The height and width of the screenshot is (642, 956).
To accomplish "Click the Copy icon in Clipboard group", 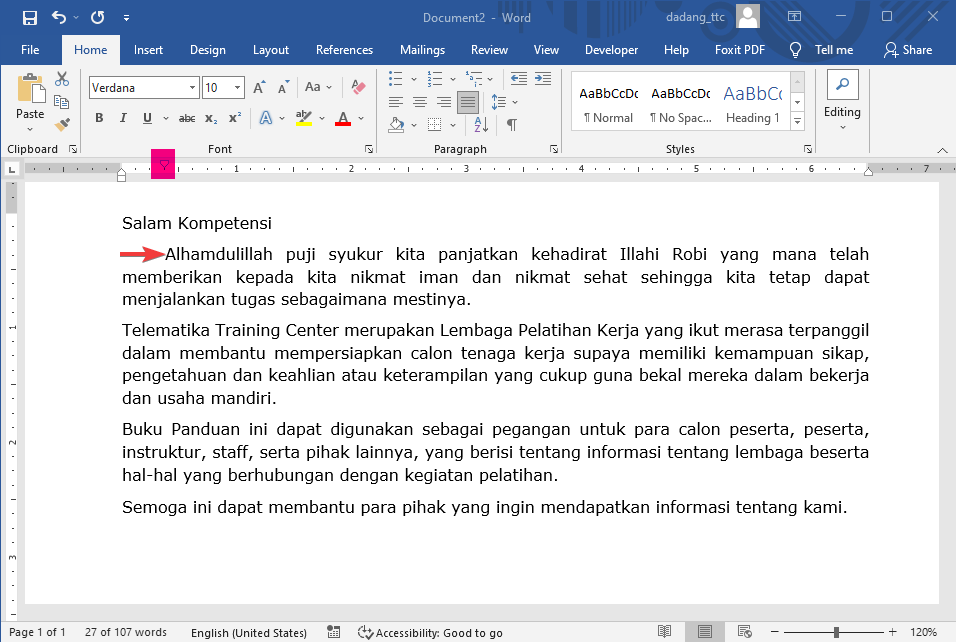I will click(60, 101).
